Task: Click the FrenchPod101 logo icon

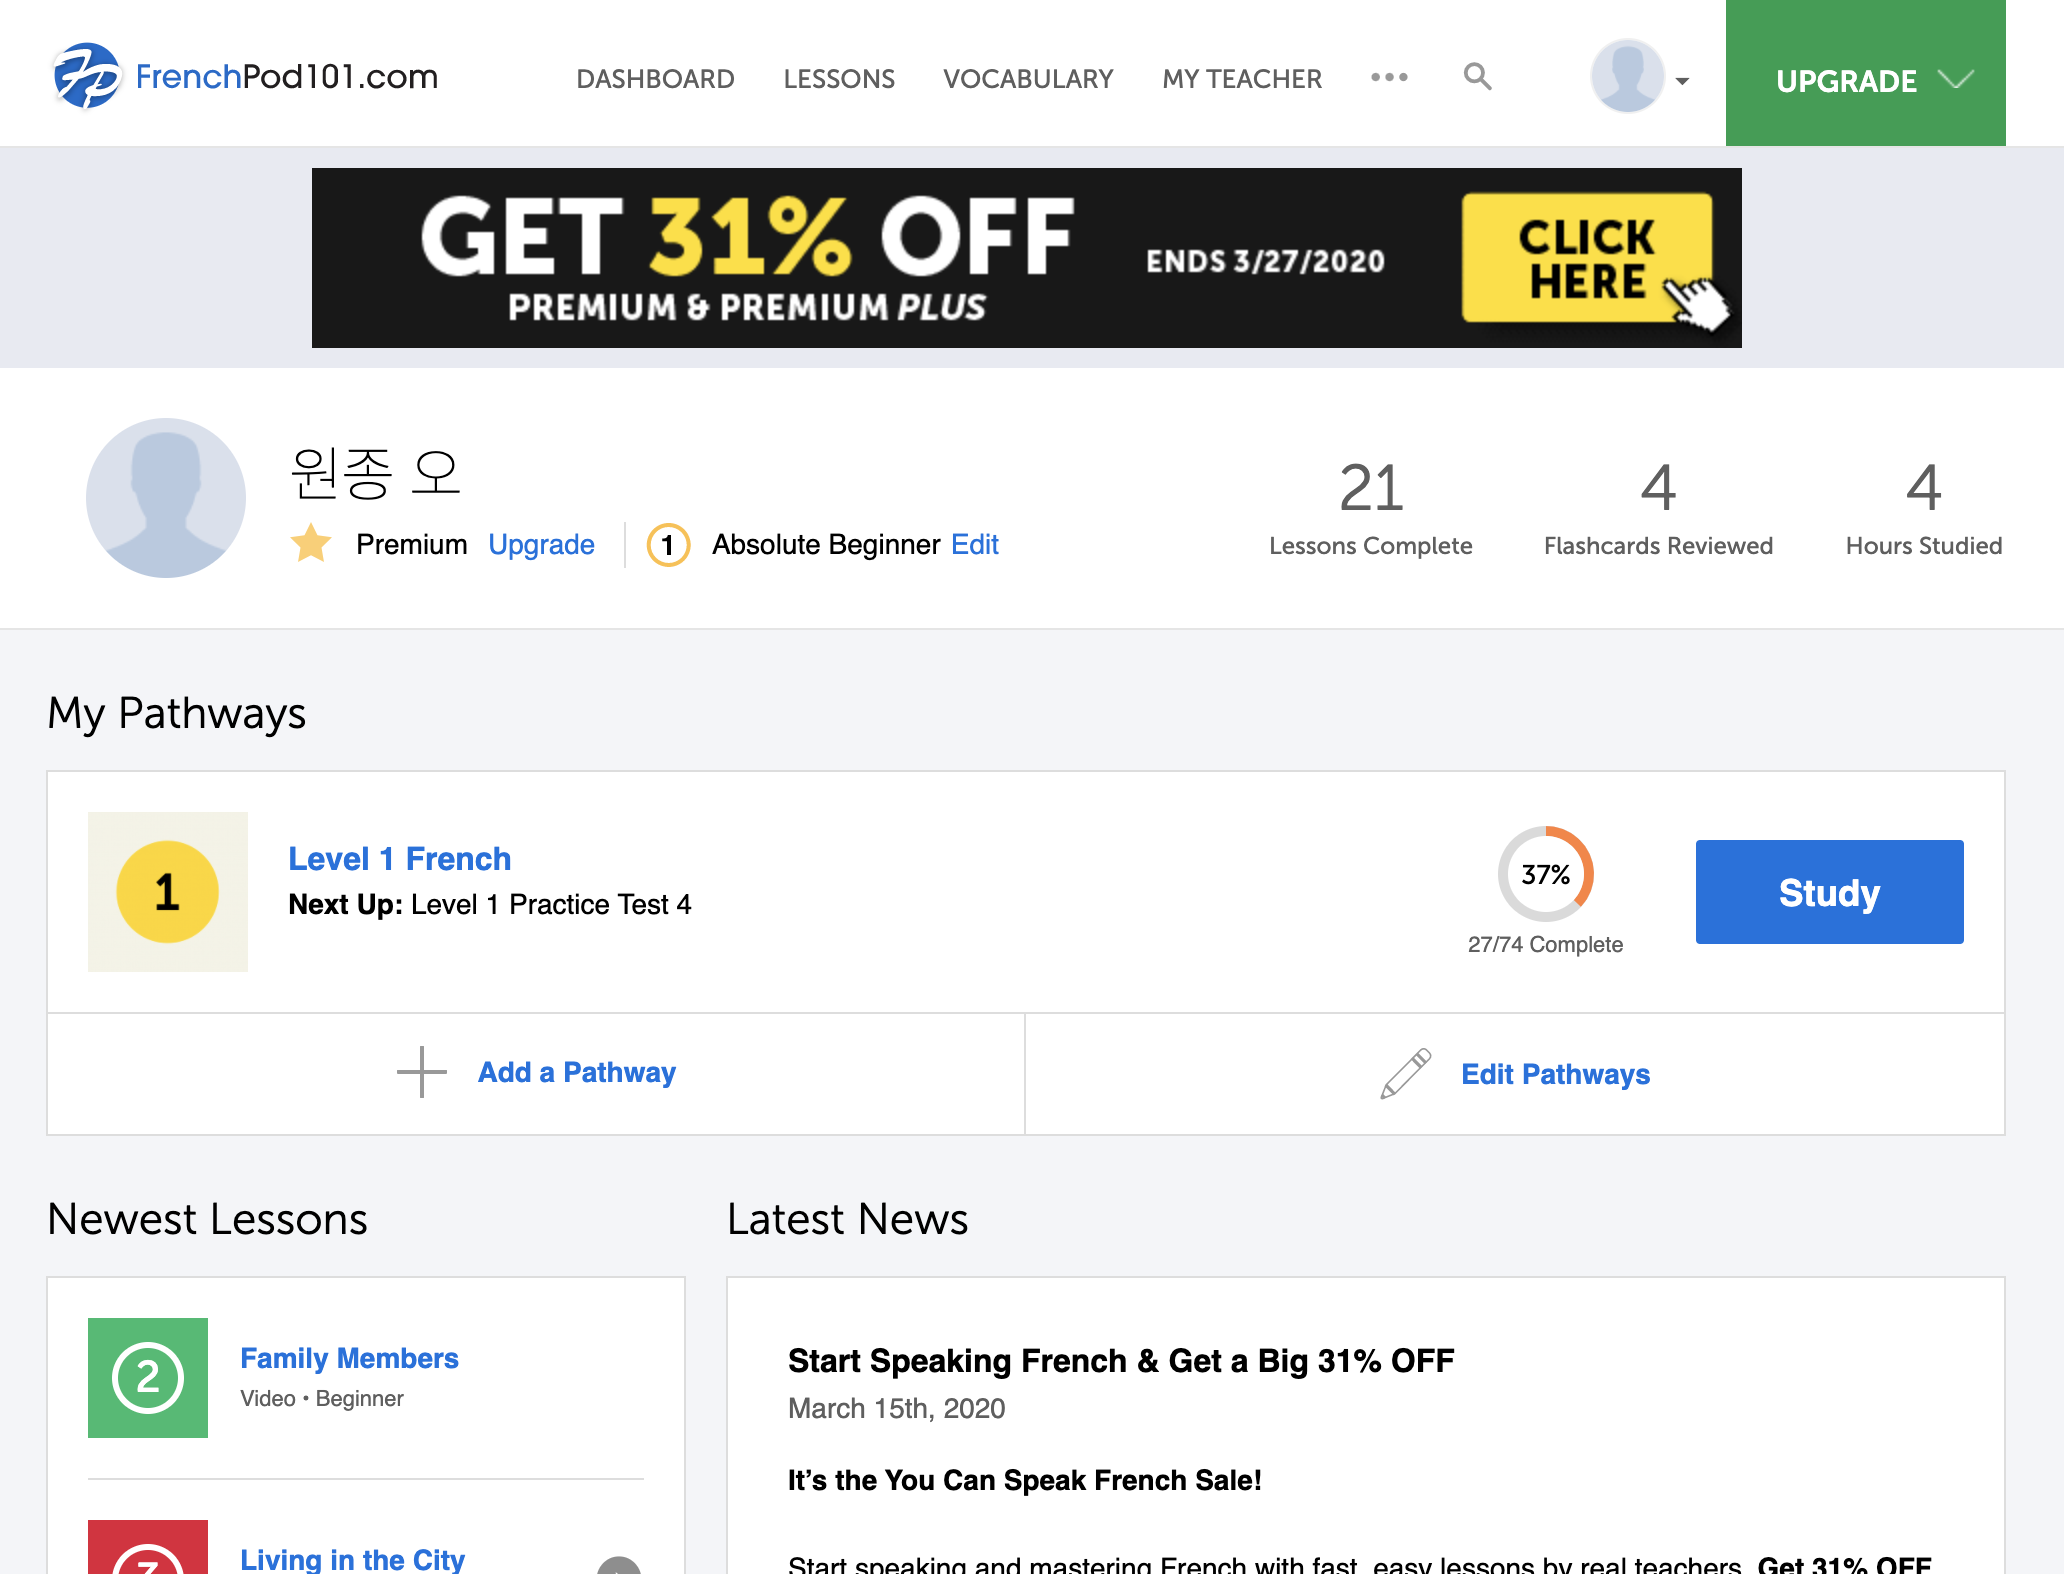Action: (86, 76)
